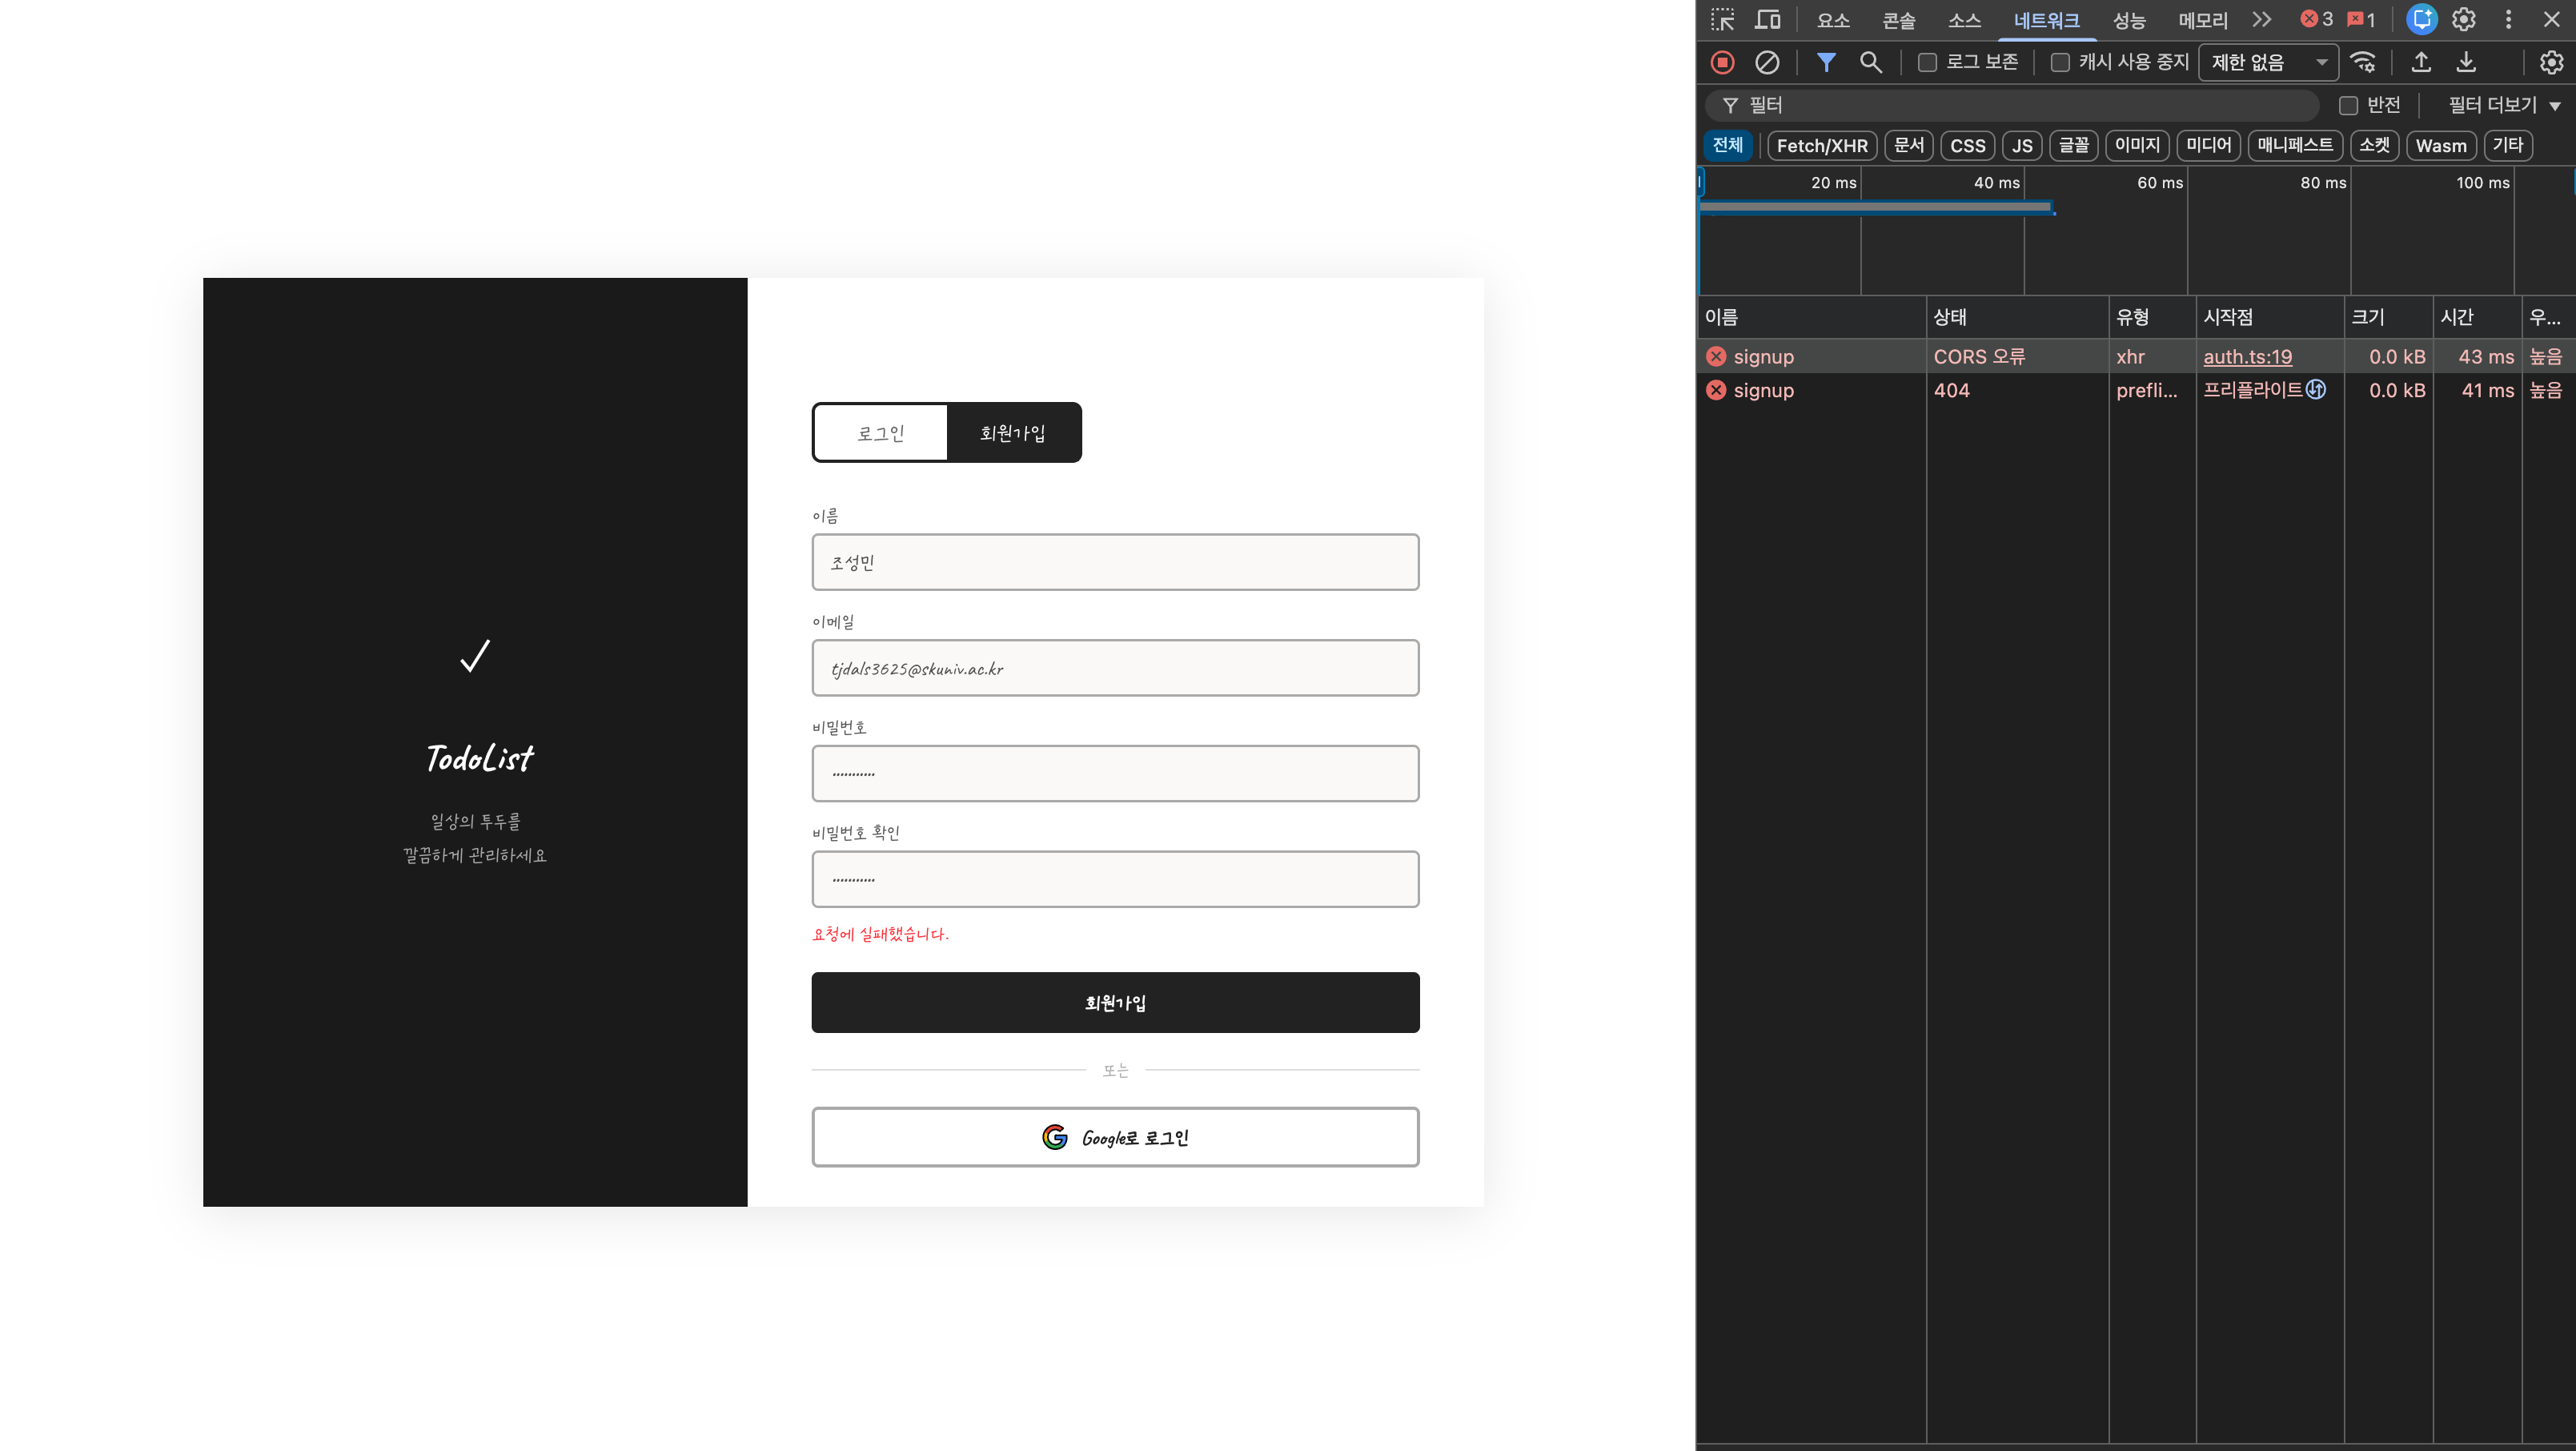Image resolution: width=2576 pixels, height=1451 pixels.
Task: Show the 1 issue counter
Action: (2362, 20)
